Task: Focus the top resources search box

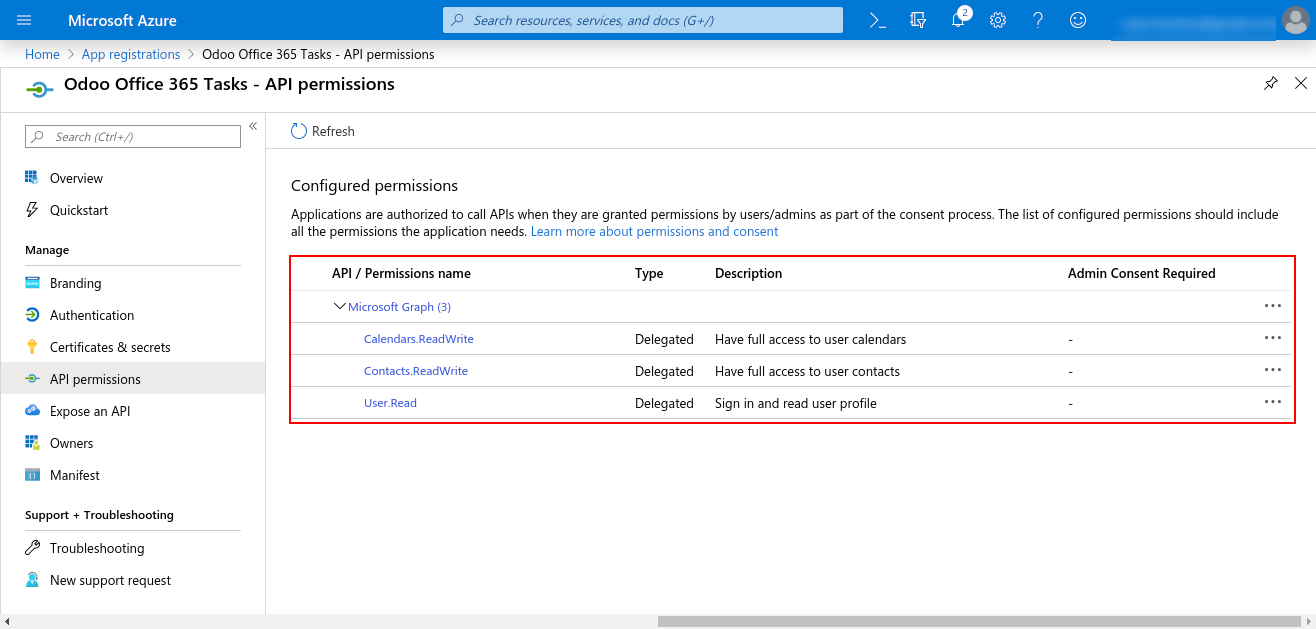Action: (643, 20)
